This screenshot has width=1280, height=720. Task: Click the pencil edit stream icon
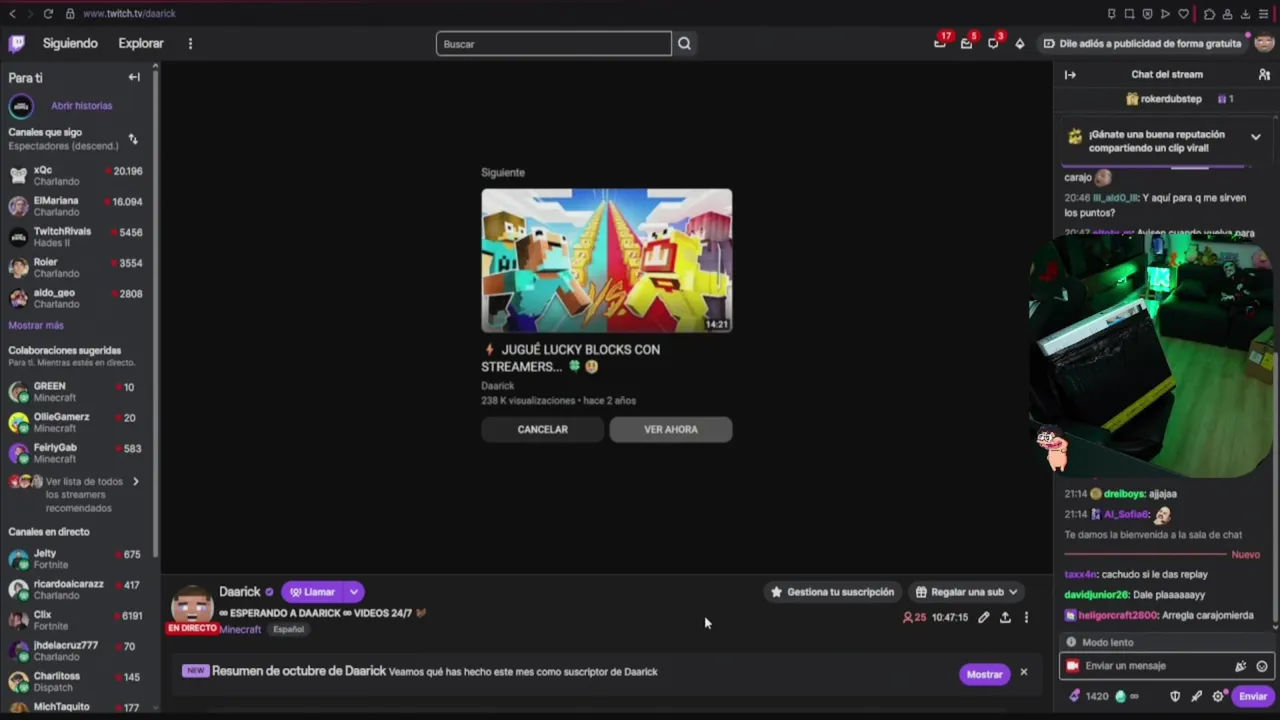click(984, 618)
